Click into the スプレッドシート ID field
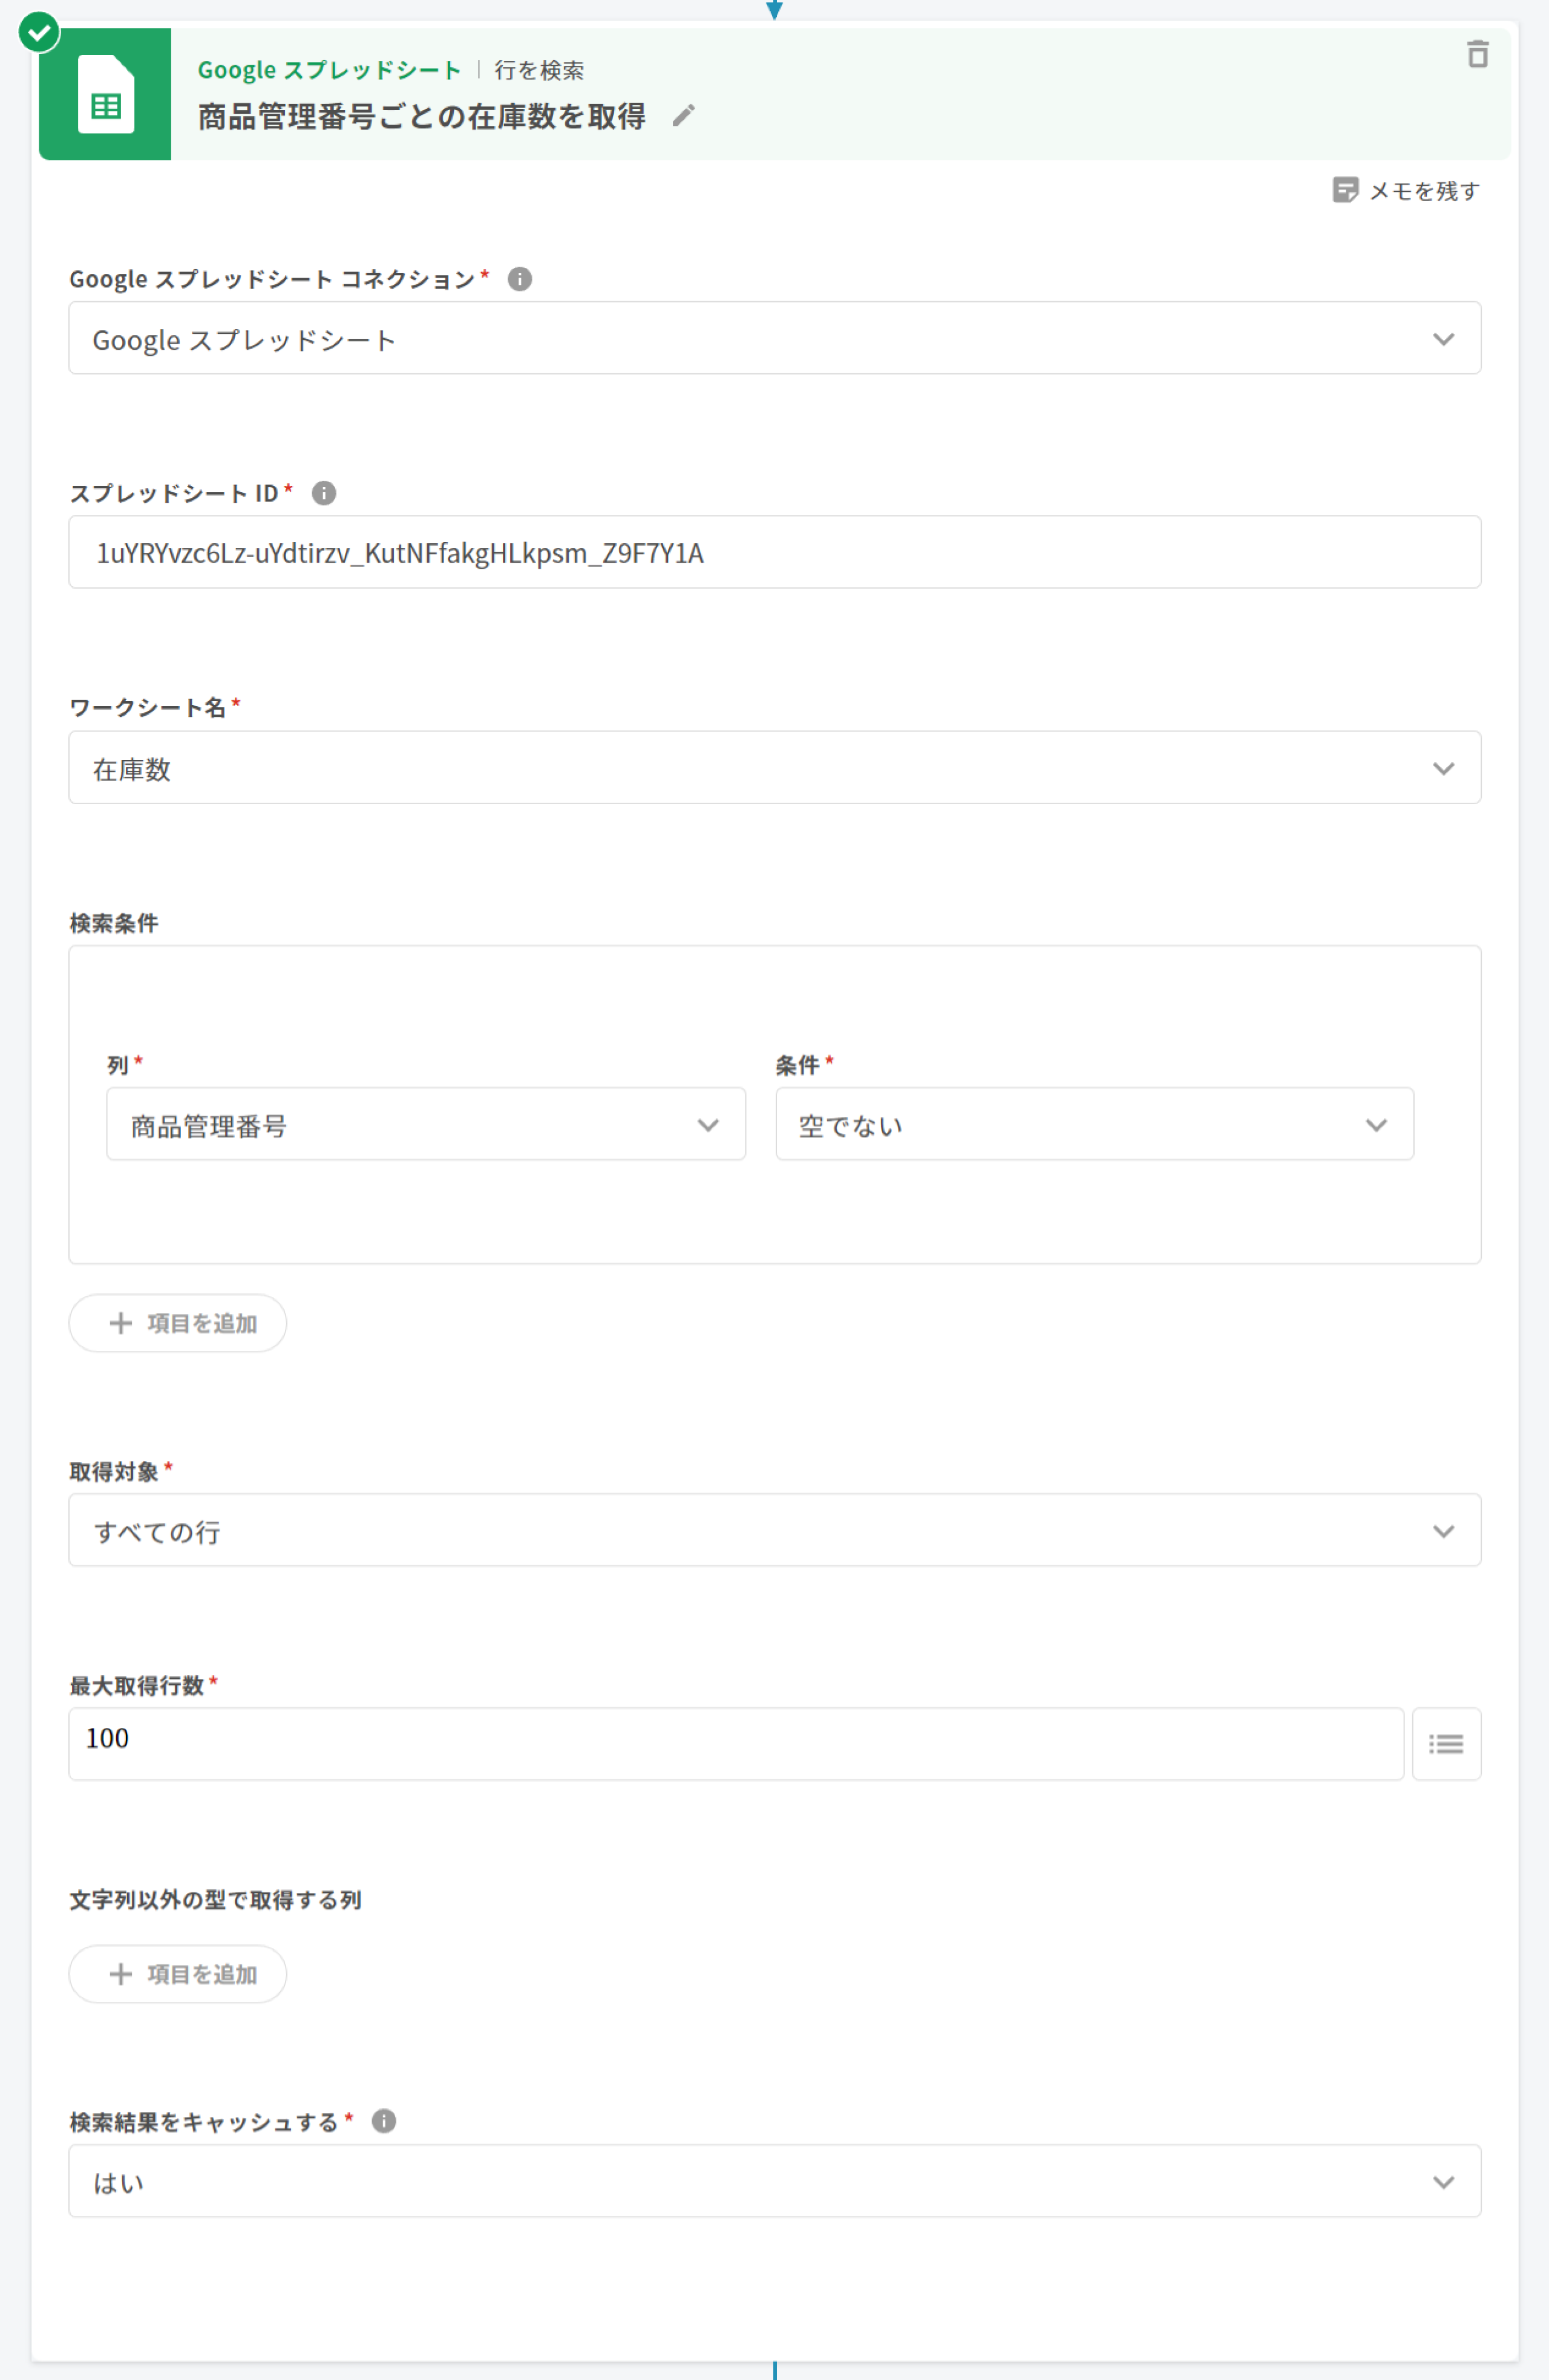This screenshot has width=1549, height=2380. [774, 553]
